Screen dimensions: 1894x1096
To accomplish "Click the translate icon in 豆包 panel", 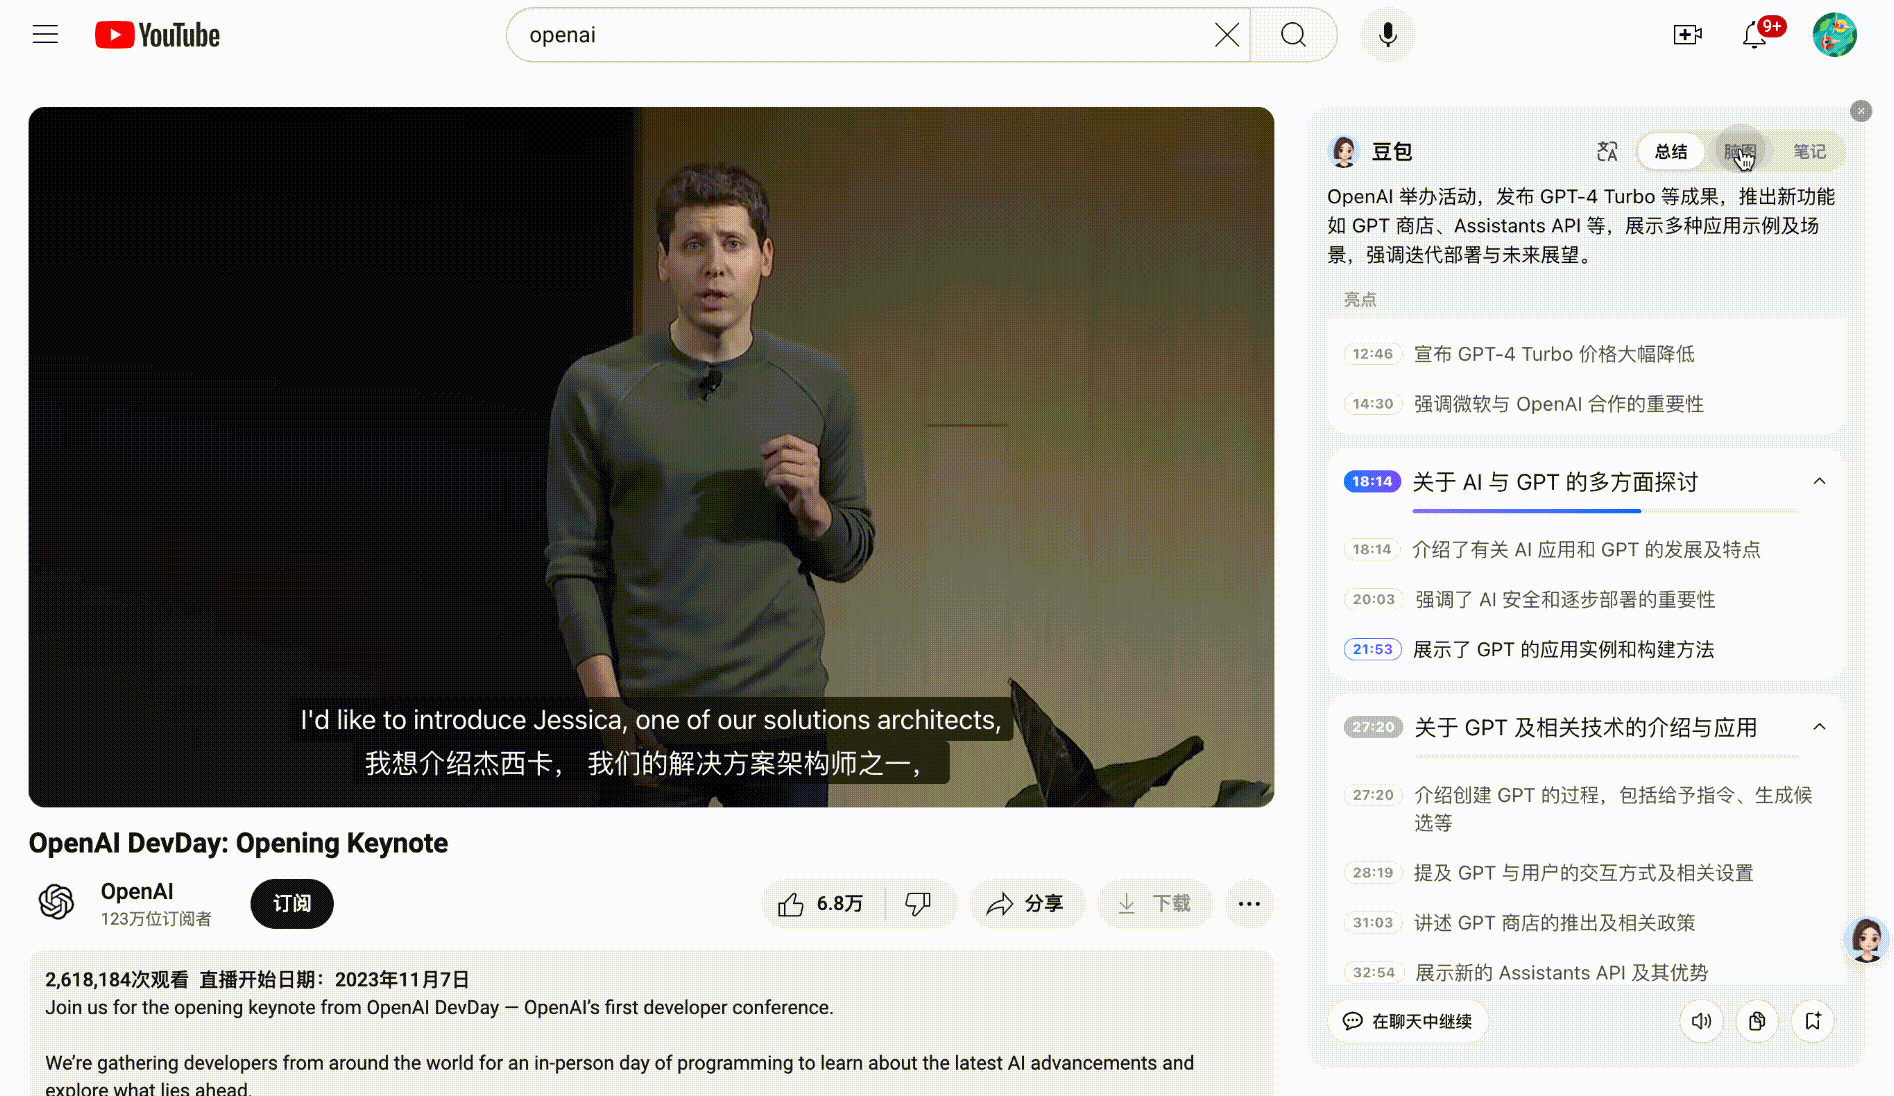I will point(1607,152).
